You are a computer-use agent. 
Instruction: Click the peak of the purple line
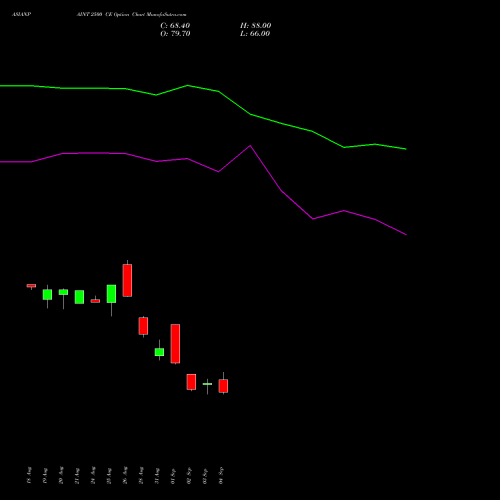[250, 146]
